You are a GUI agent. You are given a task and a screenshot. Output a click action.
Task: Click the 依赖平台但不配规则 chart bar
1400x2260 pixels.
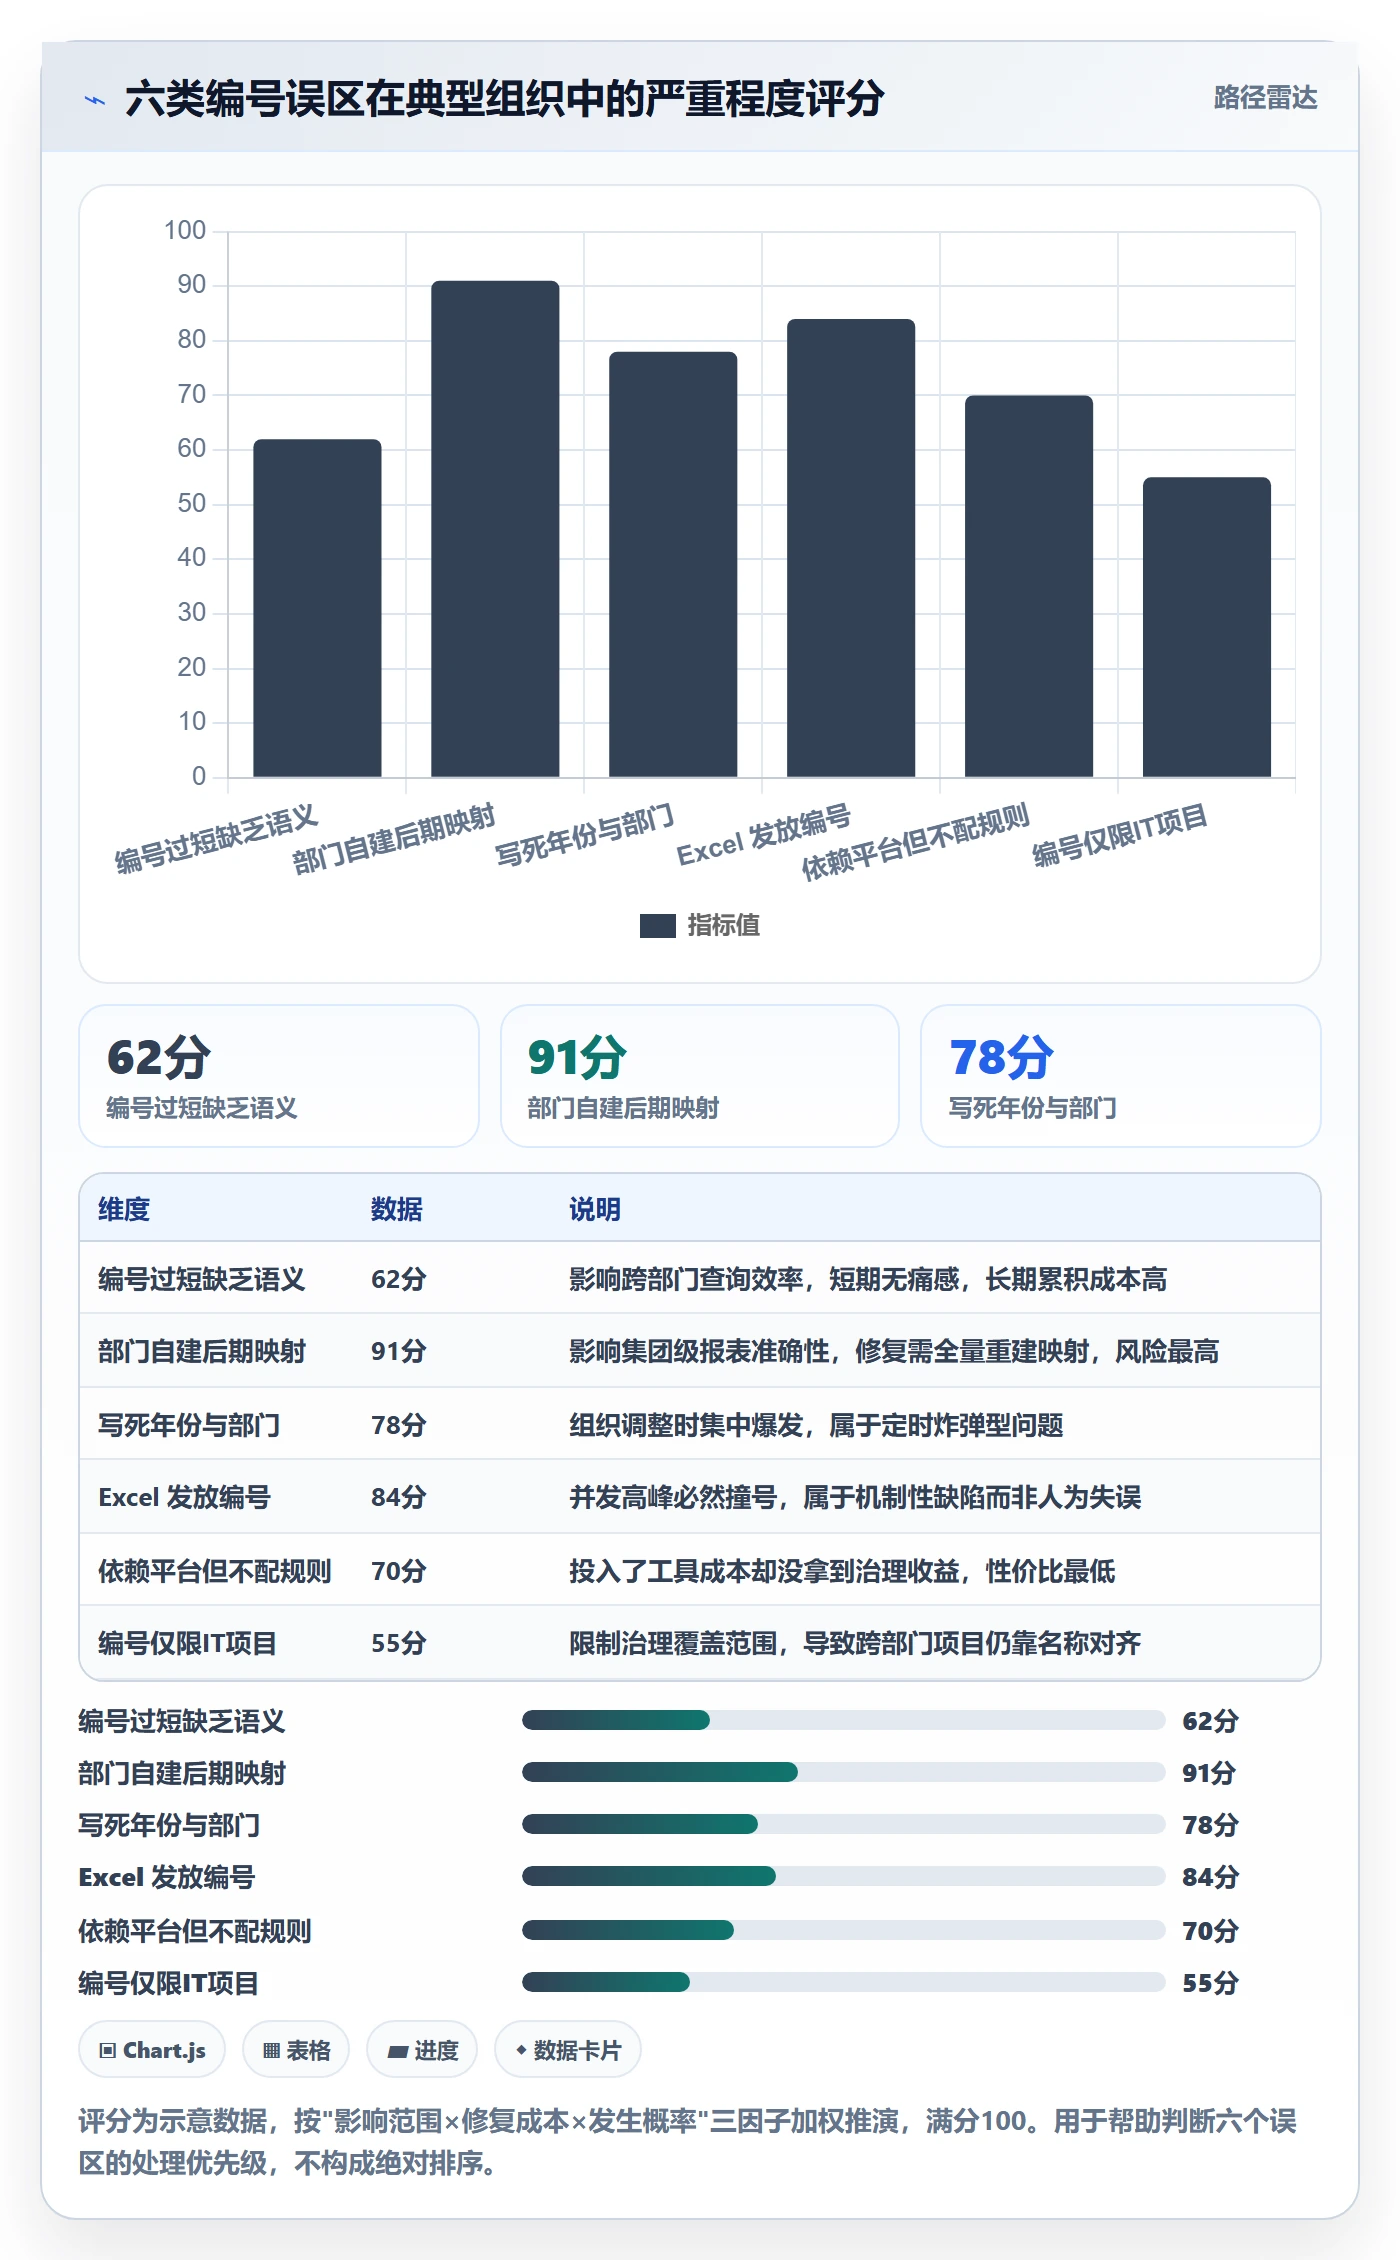(1029, 586)
